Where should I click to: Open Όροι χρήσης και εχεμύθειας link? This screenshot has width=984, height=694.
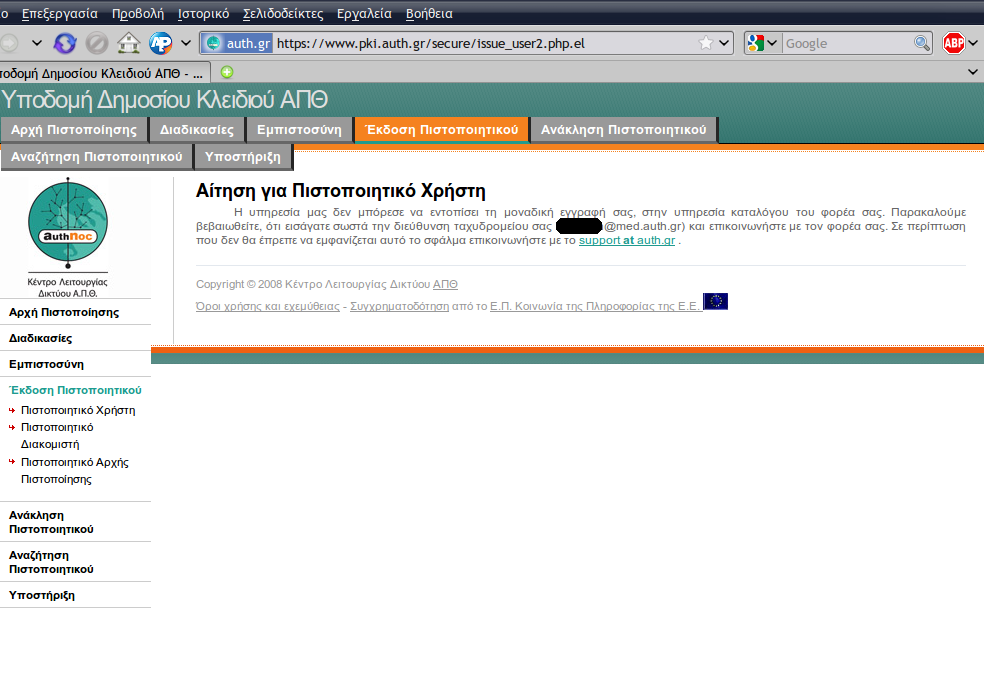click(x=267, y=306)
